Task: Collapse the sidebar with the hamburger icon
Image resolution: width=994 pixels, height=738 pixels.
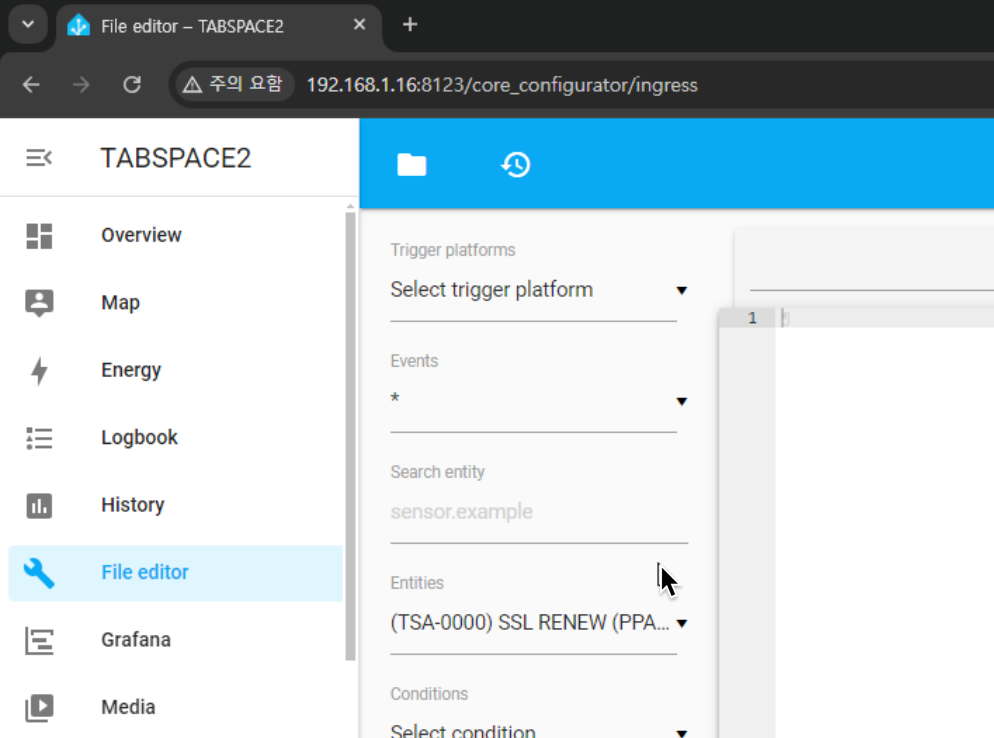Action: pos(39,158)
